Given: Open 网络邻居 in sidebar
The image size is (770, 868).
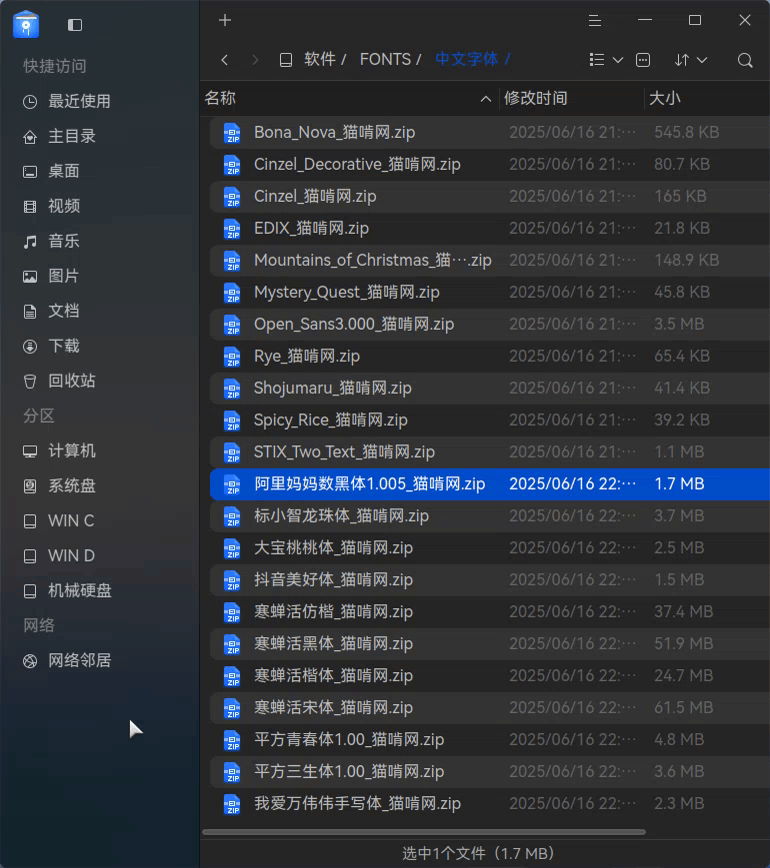Looking at the screenshot, I should point(80,660).
